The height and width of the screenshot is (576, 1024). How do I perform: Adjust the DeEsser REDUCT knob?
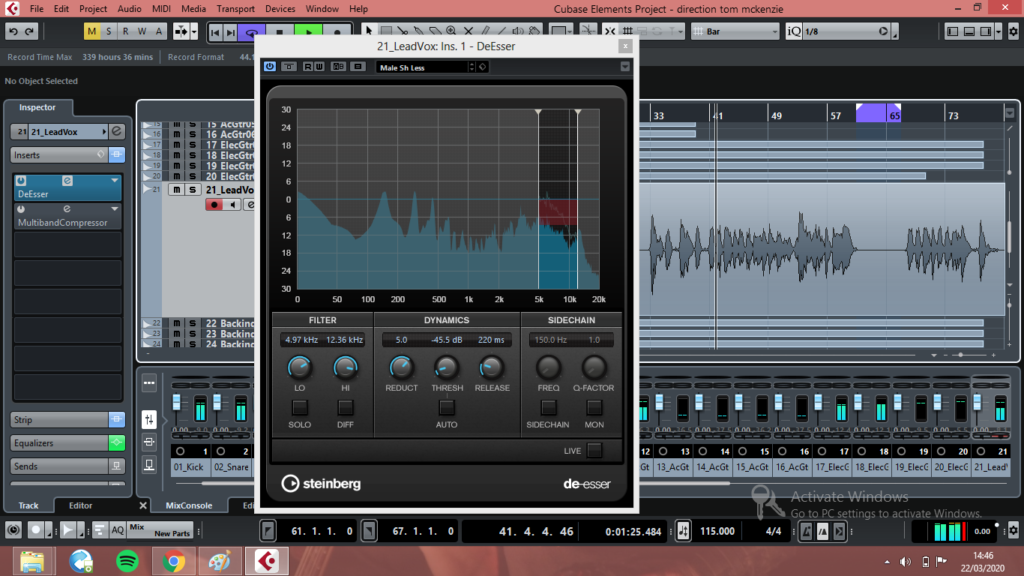(401, 368)
